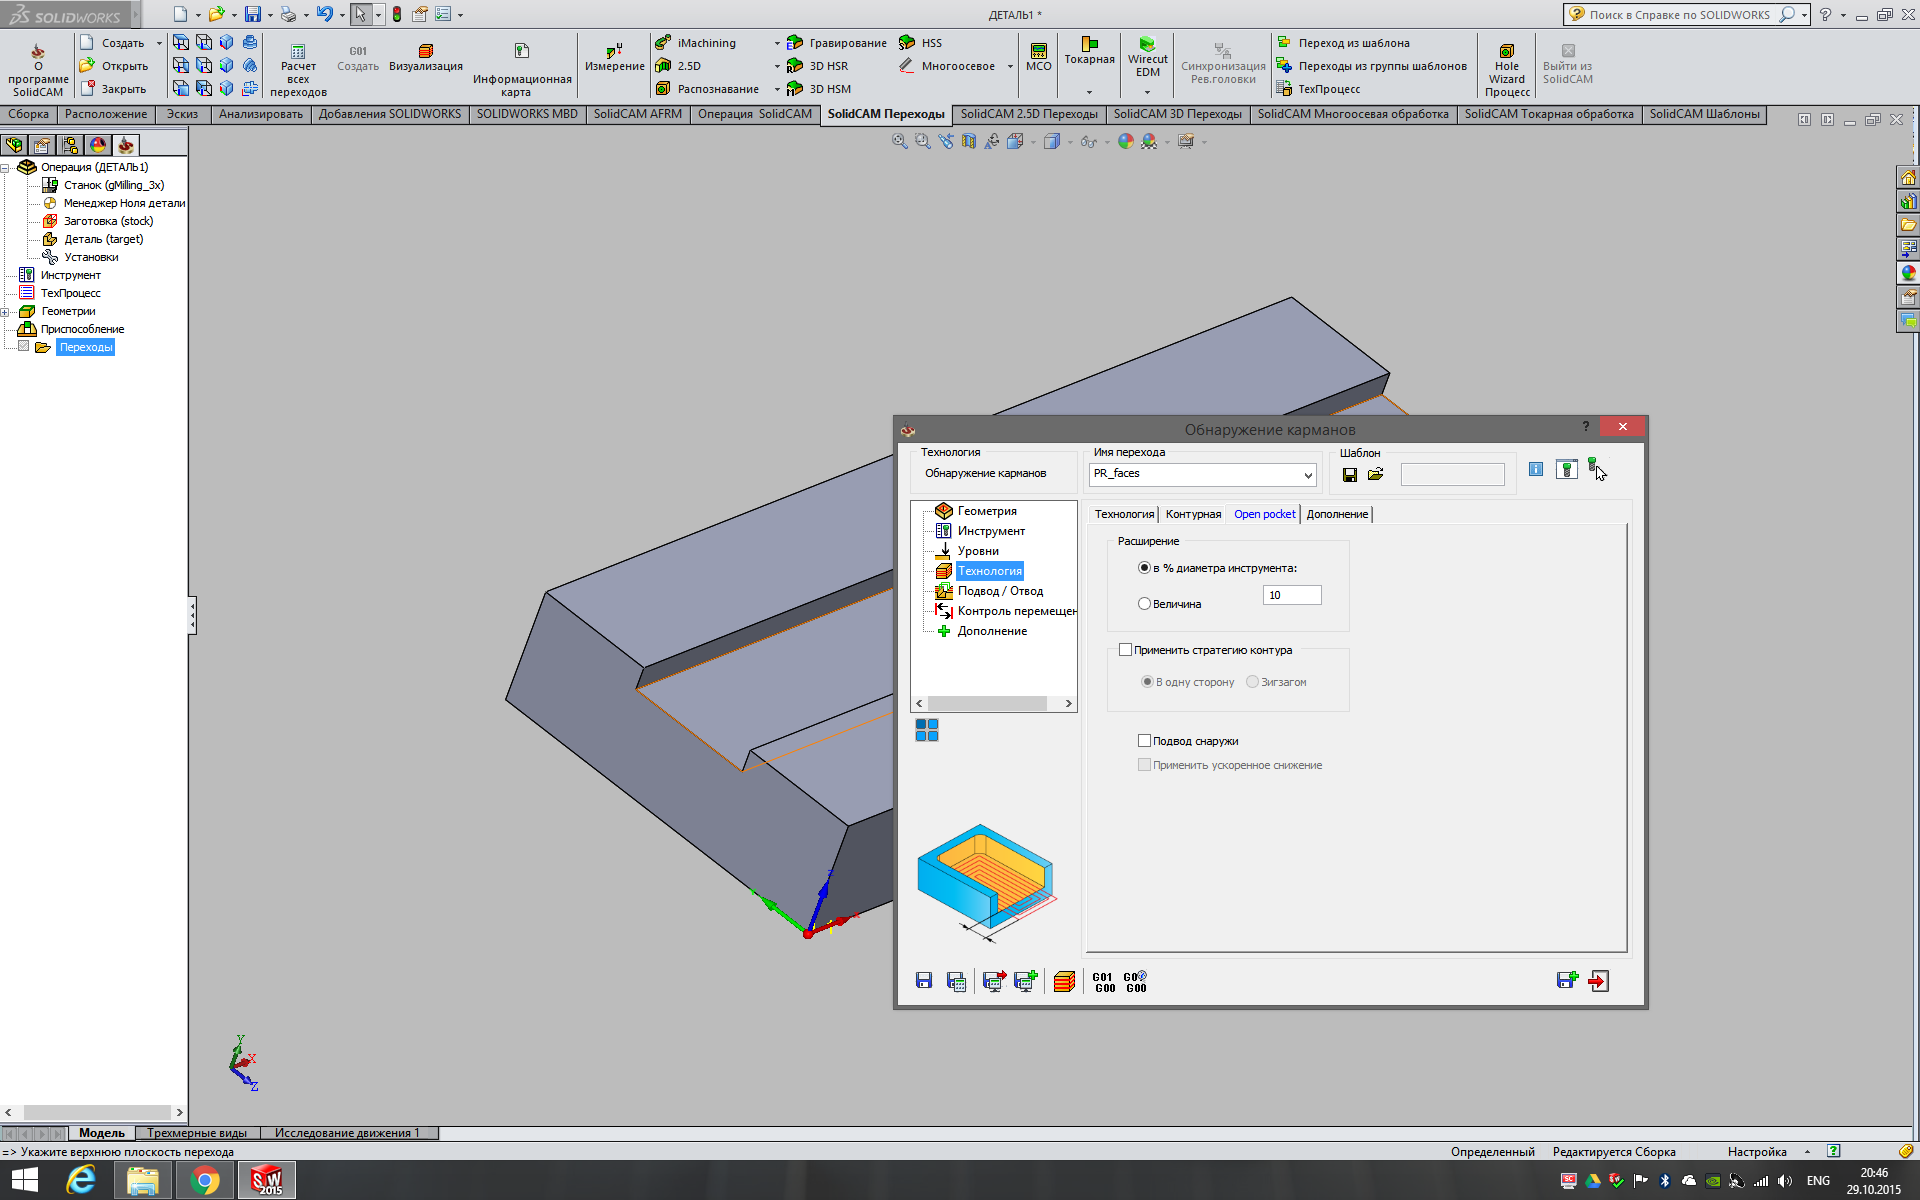This screenshot has width=1920, height=1200.
Task: Click the G01 G00 GCode generate icon
Action: tap(1104, 982)
